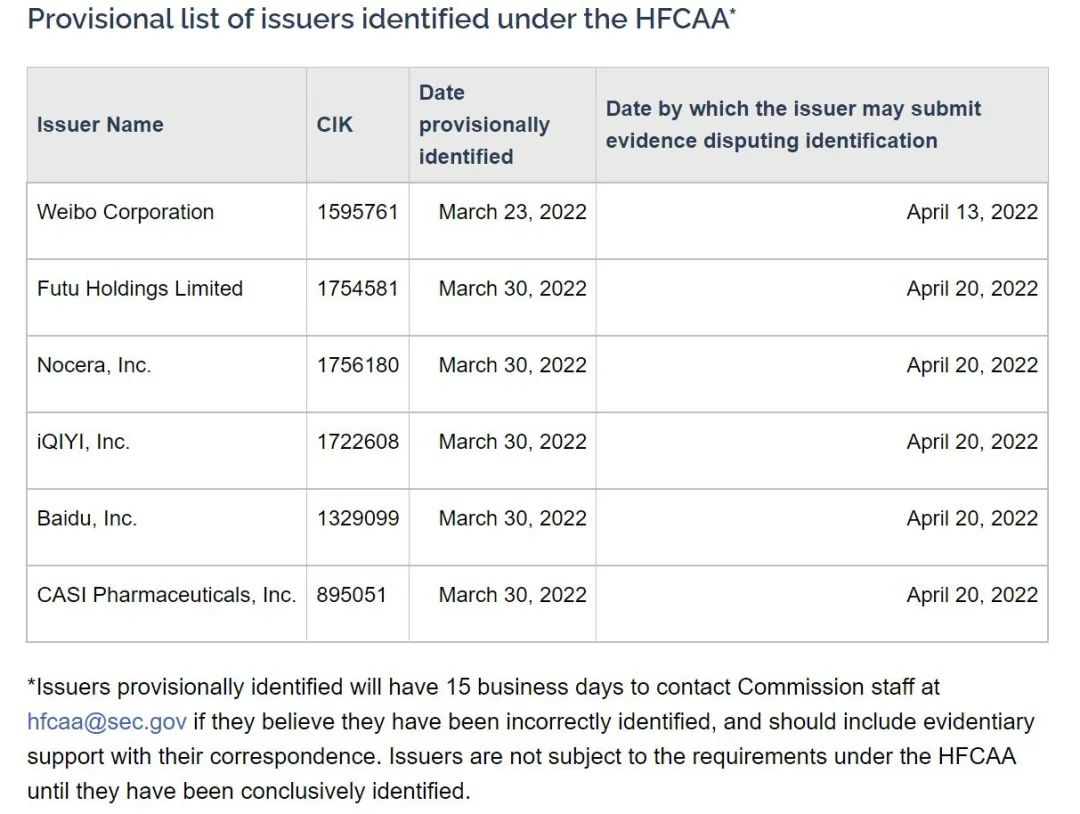Image resolution: width=1080 pixels, height=814 pixels.
Task: Click the Provisional list of issuers heading
Action: coord(381,19)
